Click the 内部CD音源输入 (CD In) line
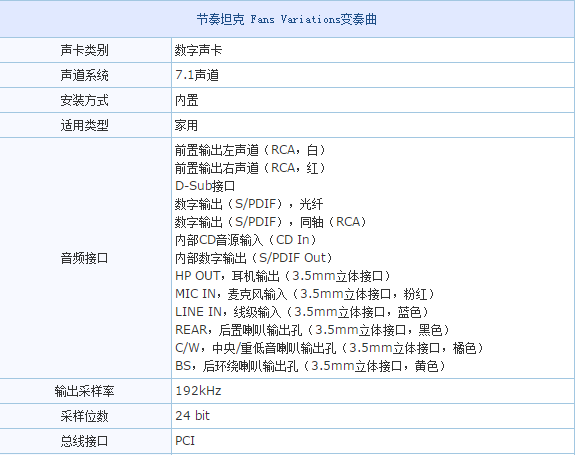The height and width of the screenshot is (455, 575). click(246, 240)
